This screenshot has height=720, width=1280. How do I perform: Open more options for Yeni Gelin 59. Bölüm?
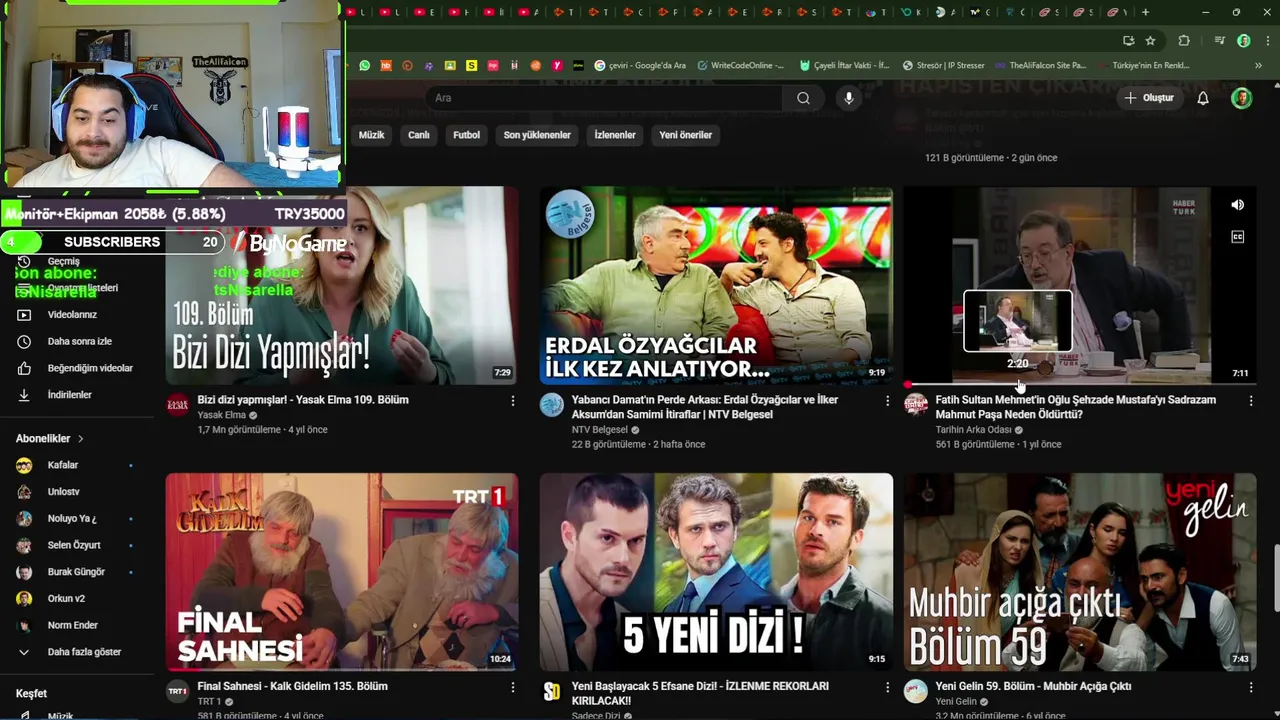click(x=1251, y=687)
